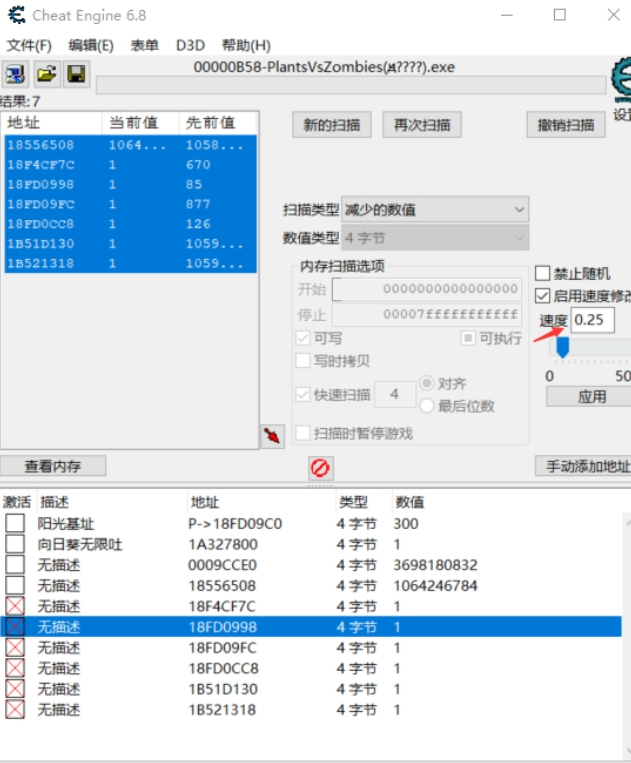631x763 pixels.
Task: Enable the 写时拷贝 checkbox
Action: pyautogui.click(x=303, y=361)
